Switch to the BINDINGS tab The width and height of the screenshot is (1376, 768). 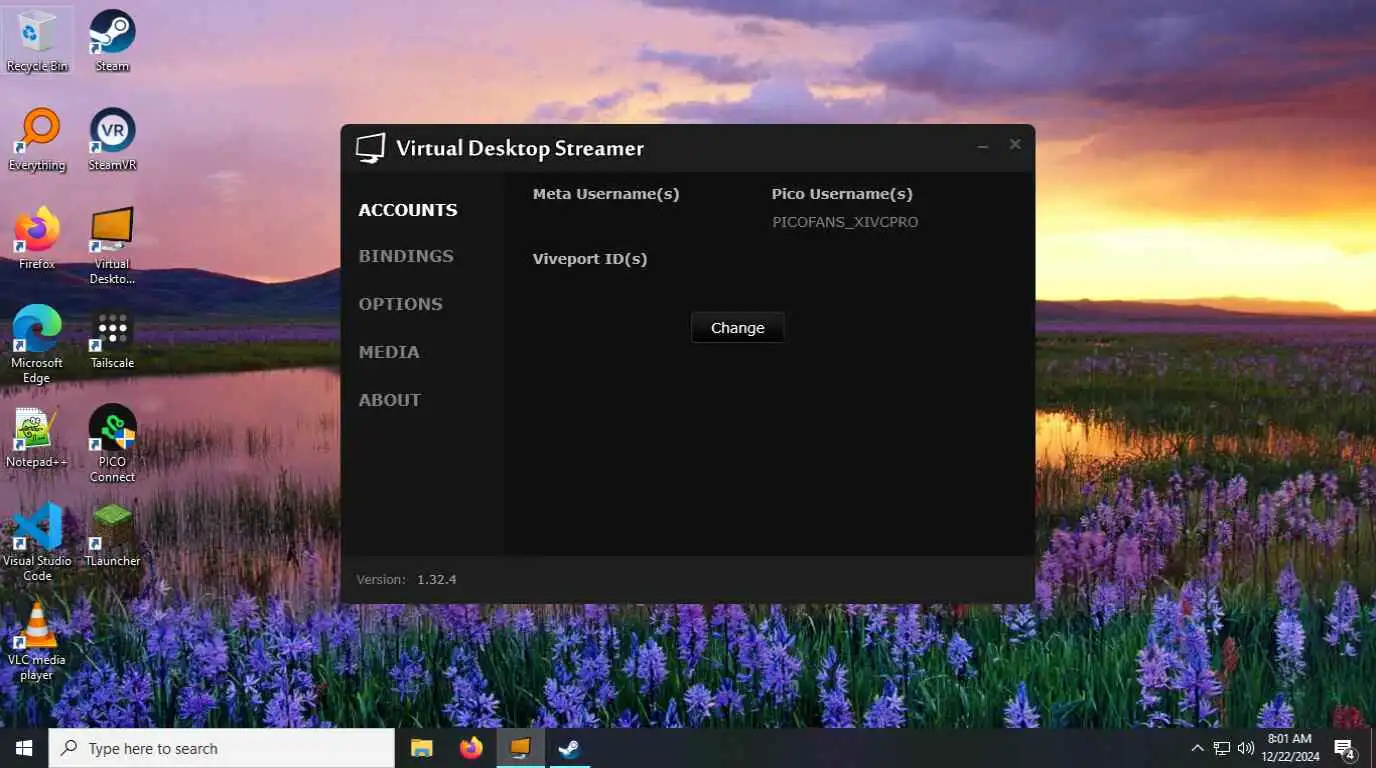406,256
